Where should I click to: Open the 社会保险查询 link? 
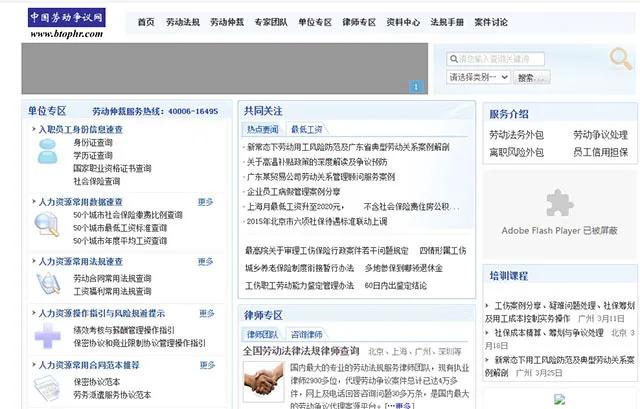[x=97, y=181]
